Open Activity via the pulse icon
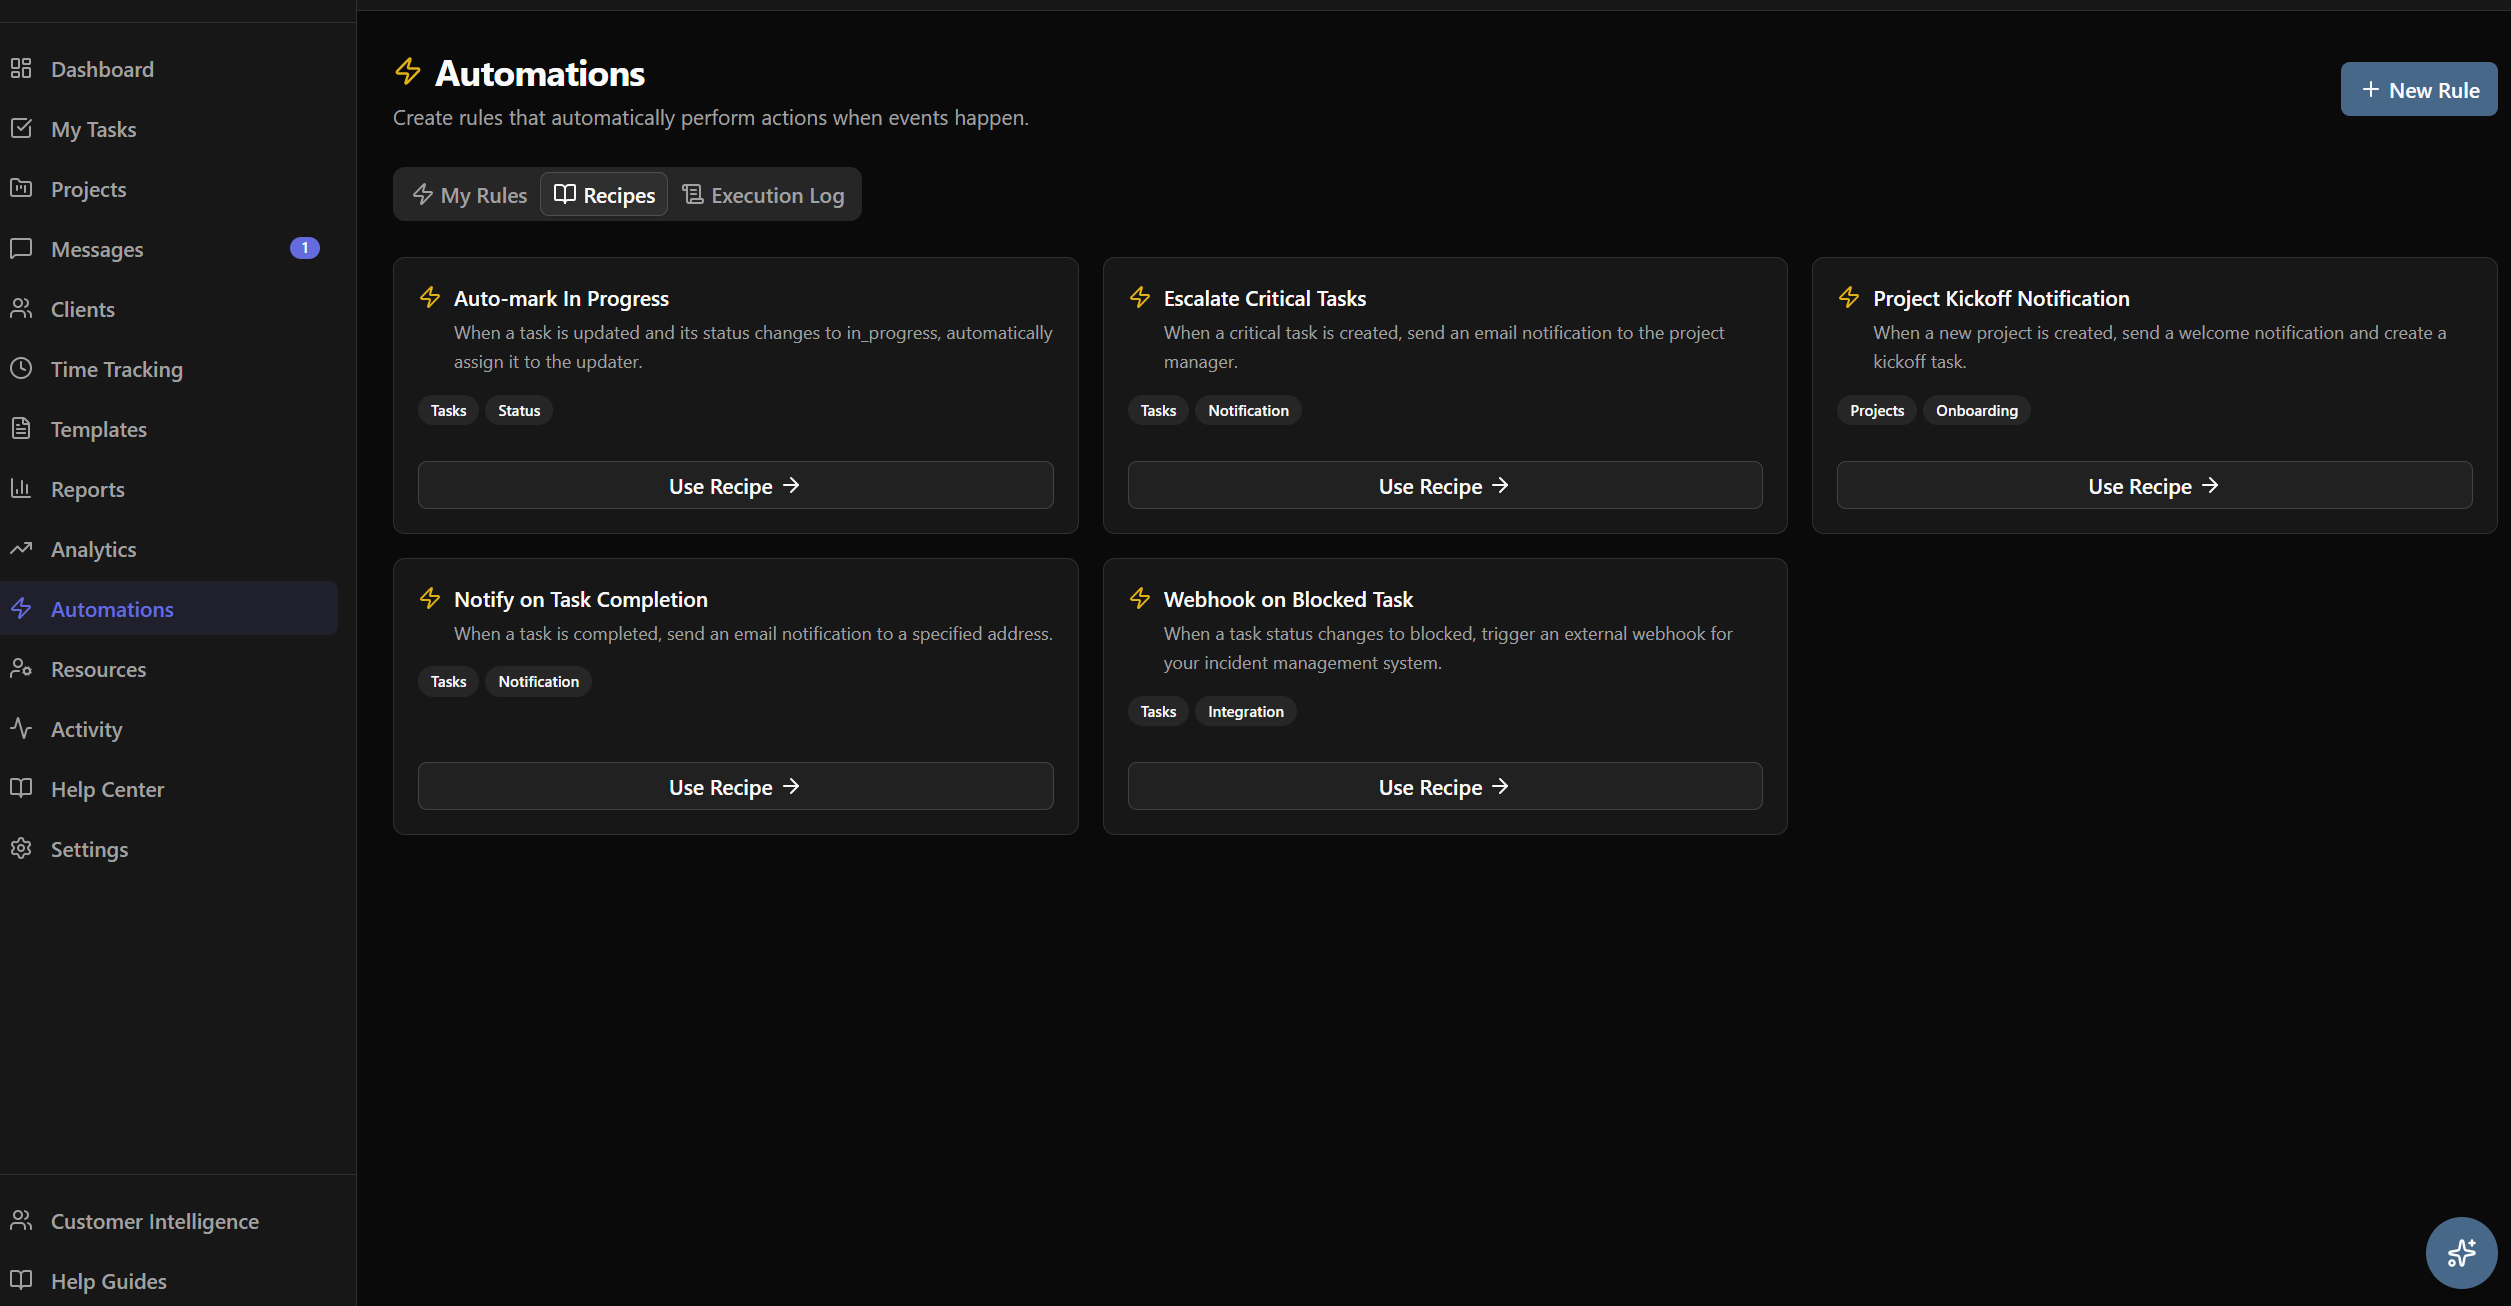Viewport: 2511px width, 1306px height. 22,728
